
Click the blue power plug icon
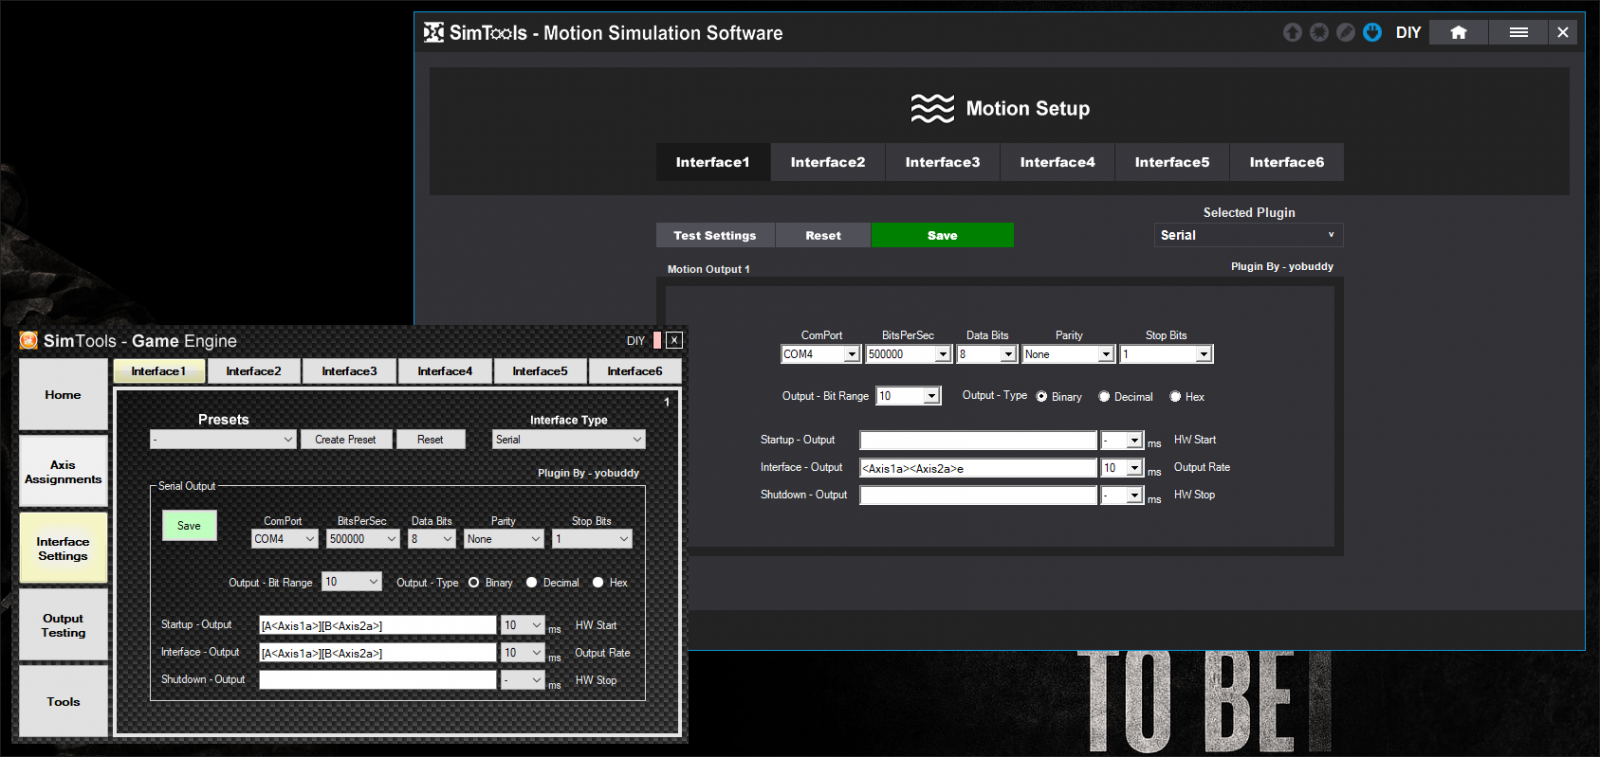point(1372,33)
